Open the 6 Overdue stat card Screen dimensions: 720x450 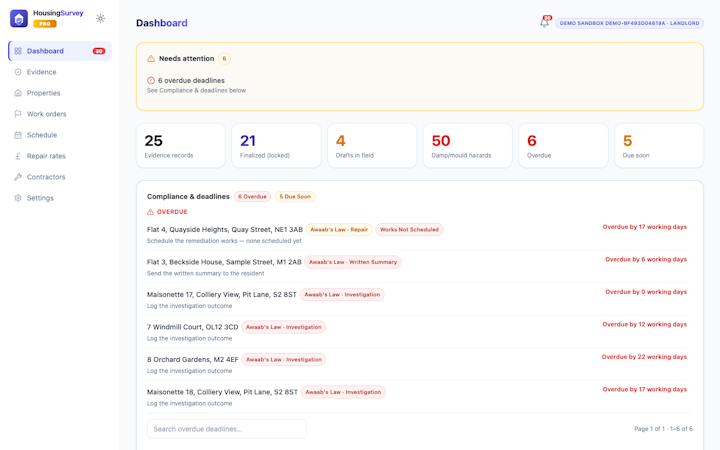click(563, 146)
